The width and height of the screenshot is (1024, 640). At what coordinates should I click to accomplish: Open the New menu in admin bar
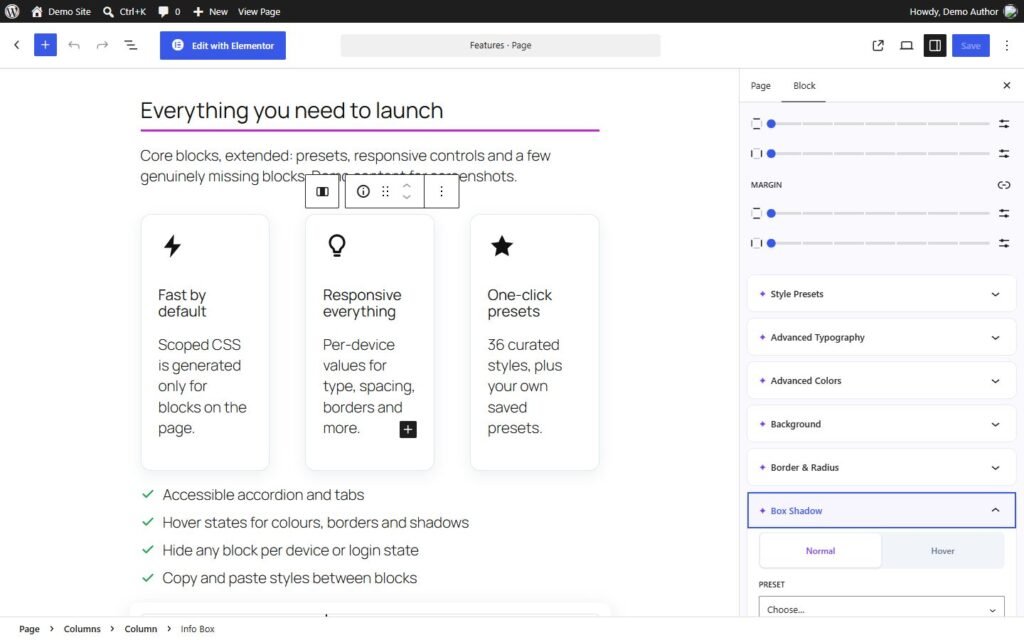(210, 11)
